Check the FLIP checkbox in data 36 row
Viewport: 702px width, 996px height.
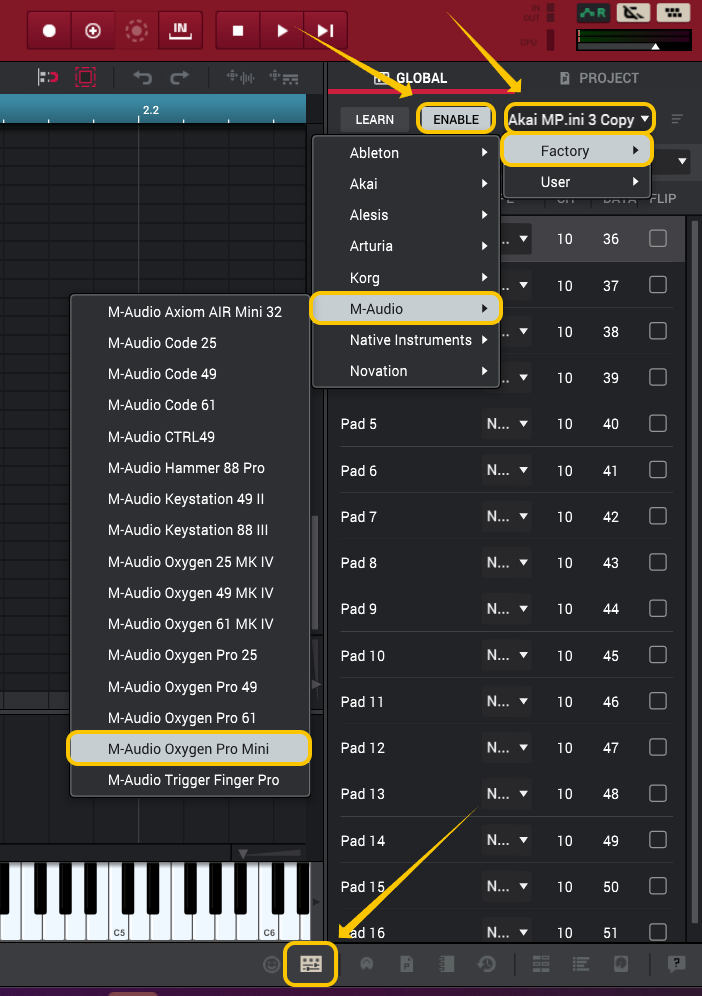(x=658, y=238)
